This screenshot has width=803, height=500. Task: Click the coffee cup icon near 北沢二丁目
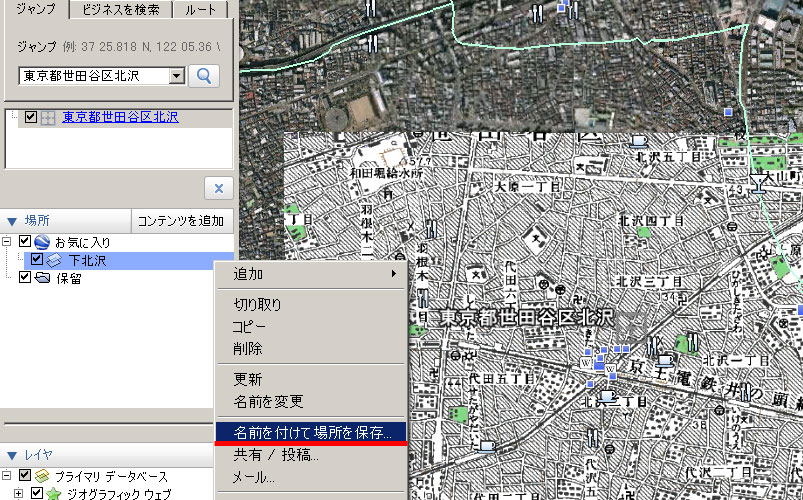coord(607,395)
